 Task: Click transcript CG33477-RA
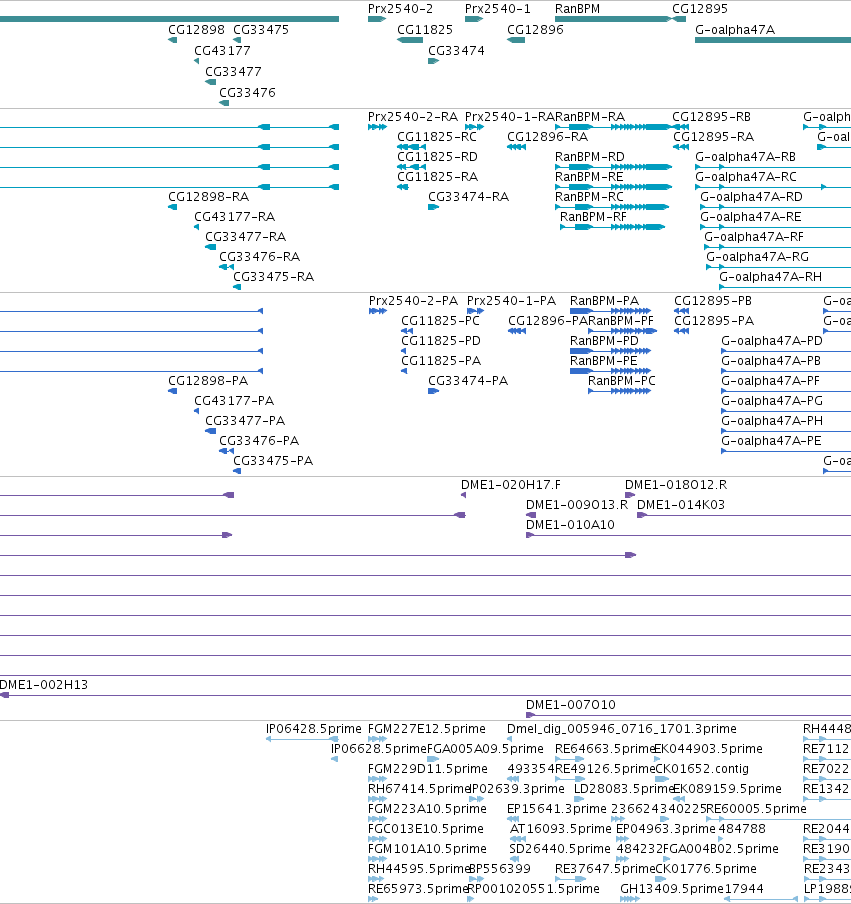(245, 237)
